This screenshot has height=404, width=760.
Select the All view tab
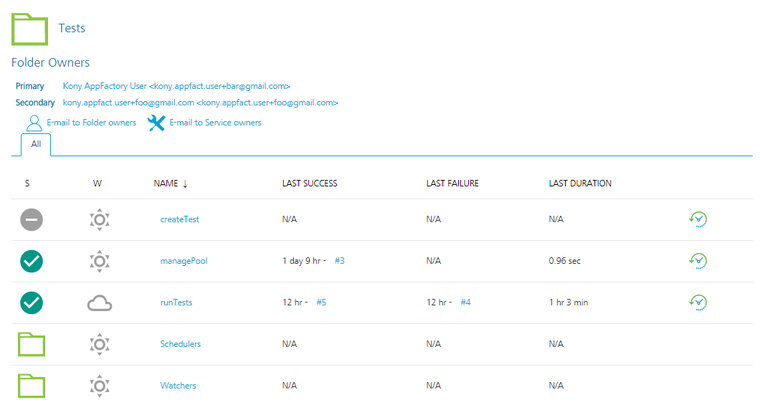(36, 144)
